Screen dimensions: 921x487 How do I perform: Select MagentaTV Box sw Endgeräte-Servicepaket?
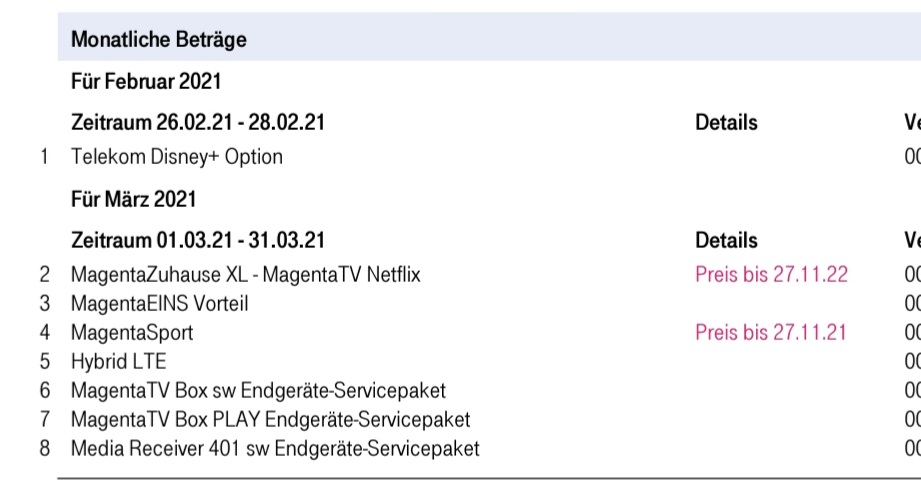(258, 391)
